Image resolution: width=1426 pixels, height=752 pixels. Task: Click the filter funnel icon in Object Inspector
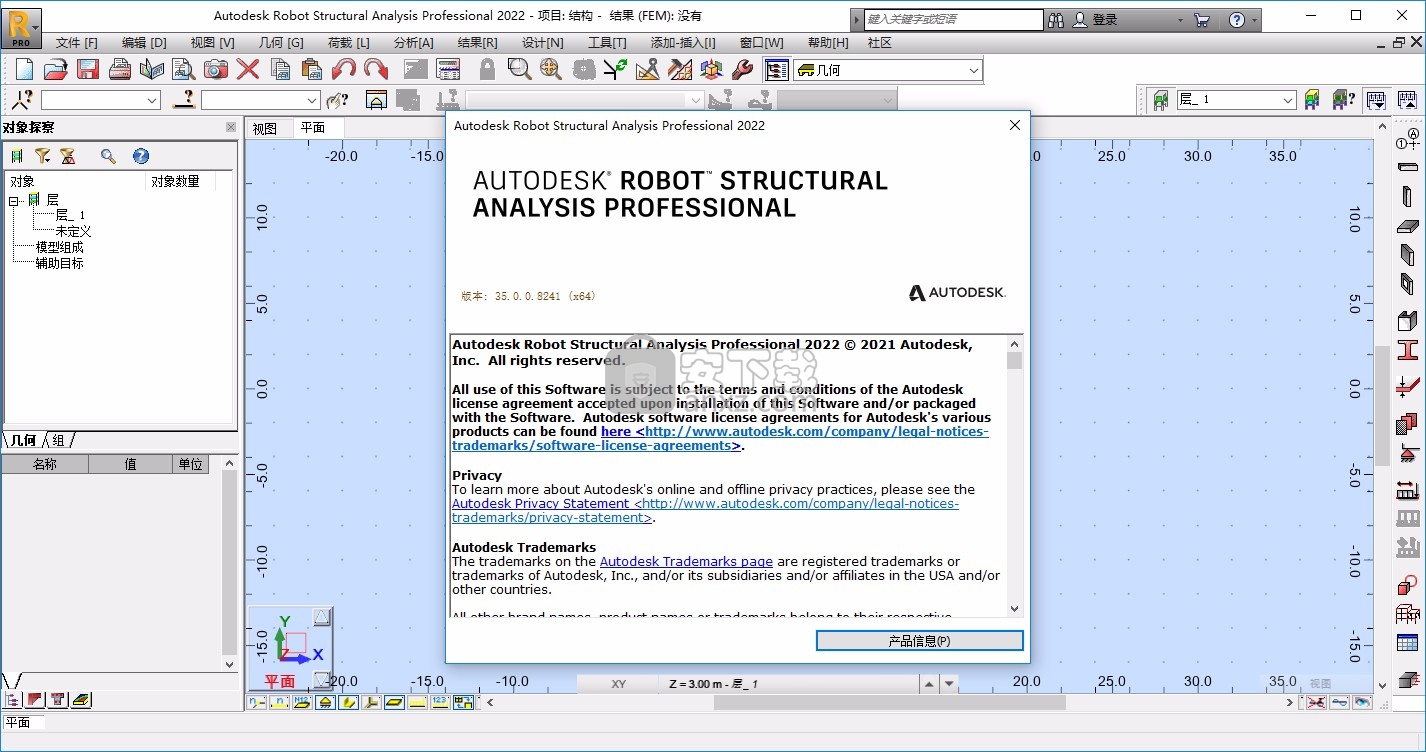42,156
